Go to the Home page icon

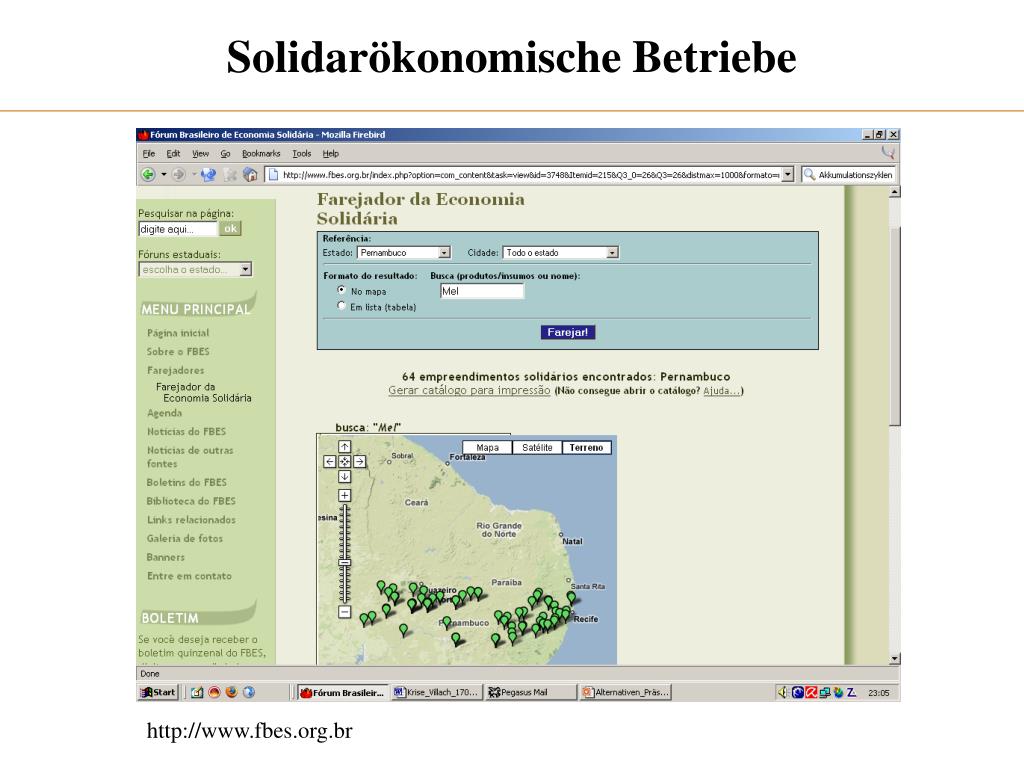(x=249, y=174)
